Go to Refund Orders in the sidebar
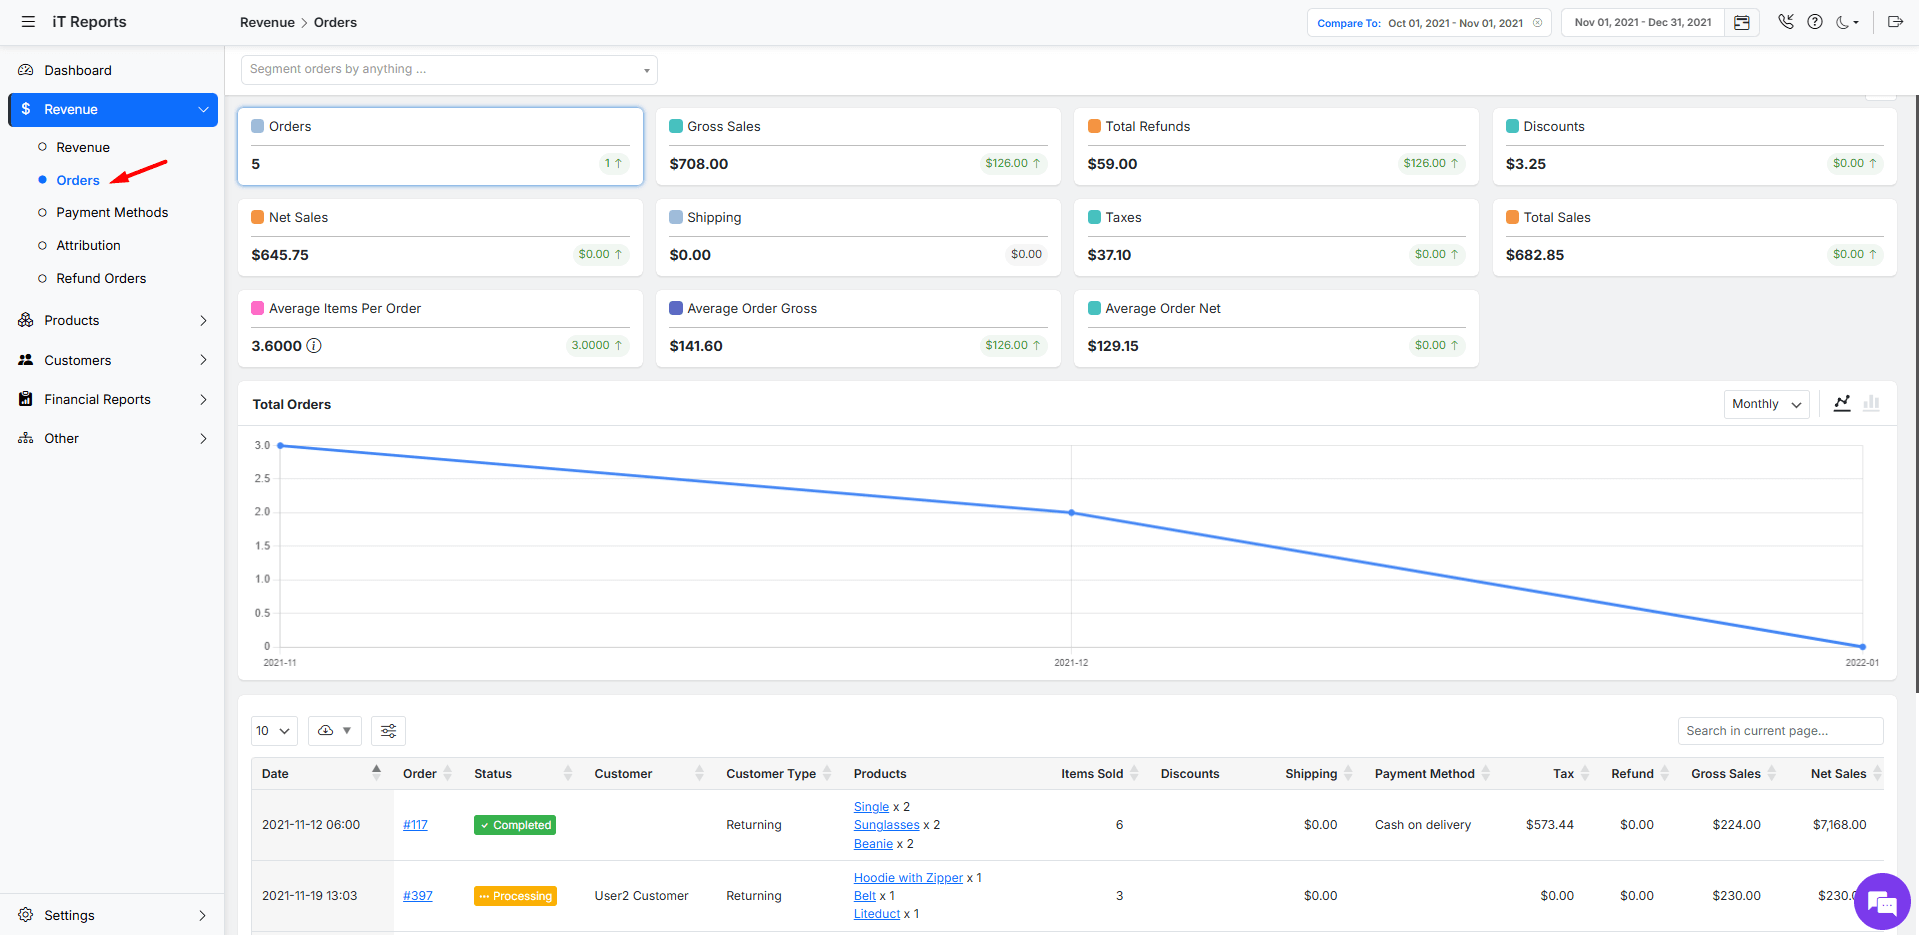Viewport: 1919px width, 935px height. point(101,279)
